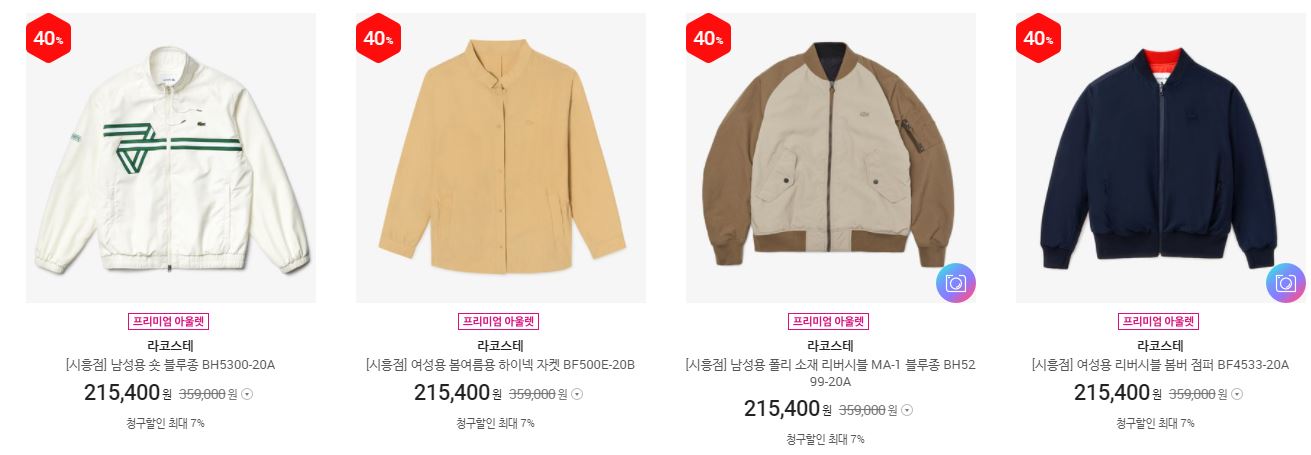Open product title 남성용 숏 블루종 BH5300-20A
The height and width of the screenshot is (455, 1311).
coord(171,365)
